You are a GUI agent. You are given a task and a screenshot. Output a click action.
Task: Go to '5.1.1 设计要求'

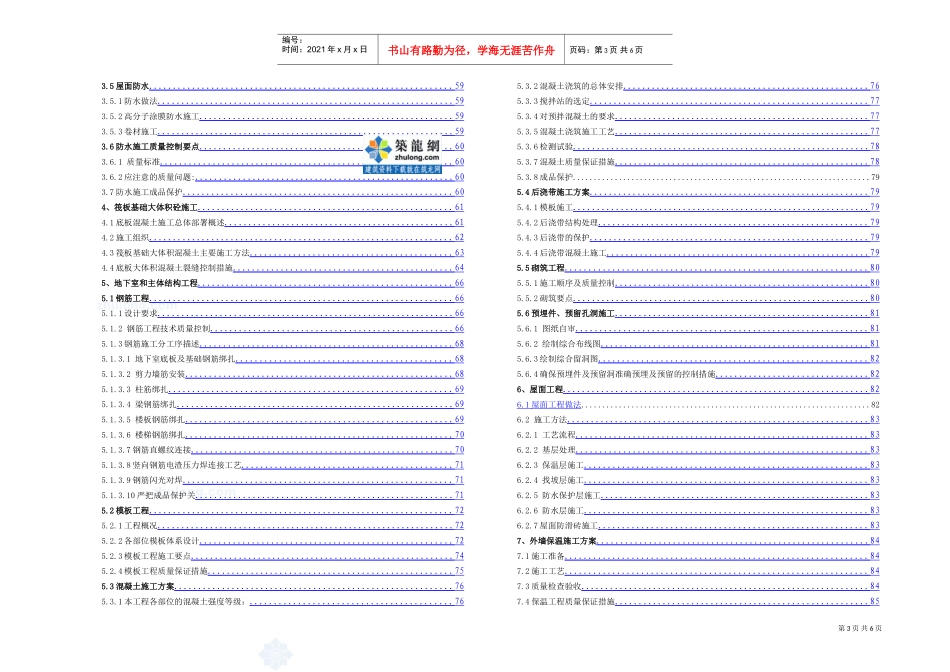click(x=282, y=313)
